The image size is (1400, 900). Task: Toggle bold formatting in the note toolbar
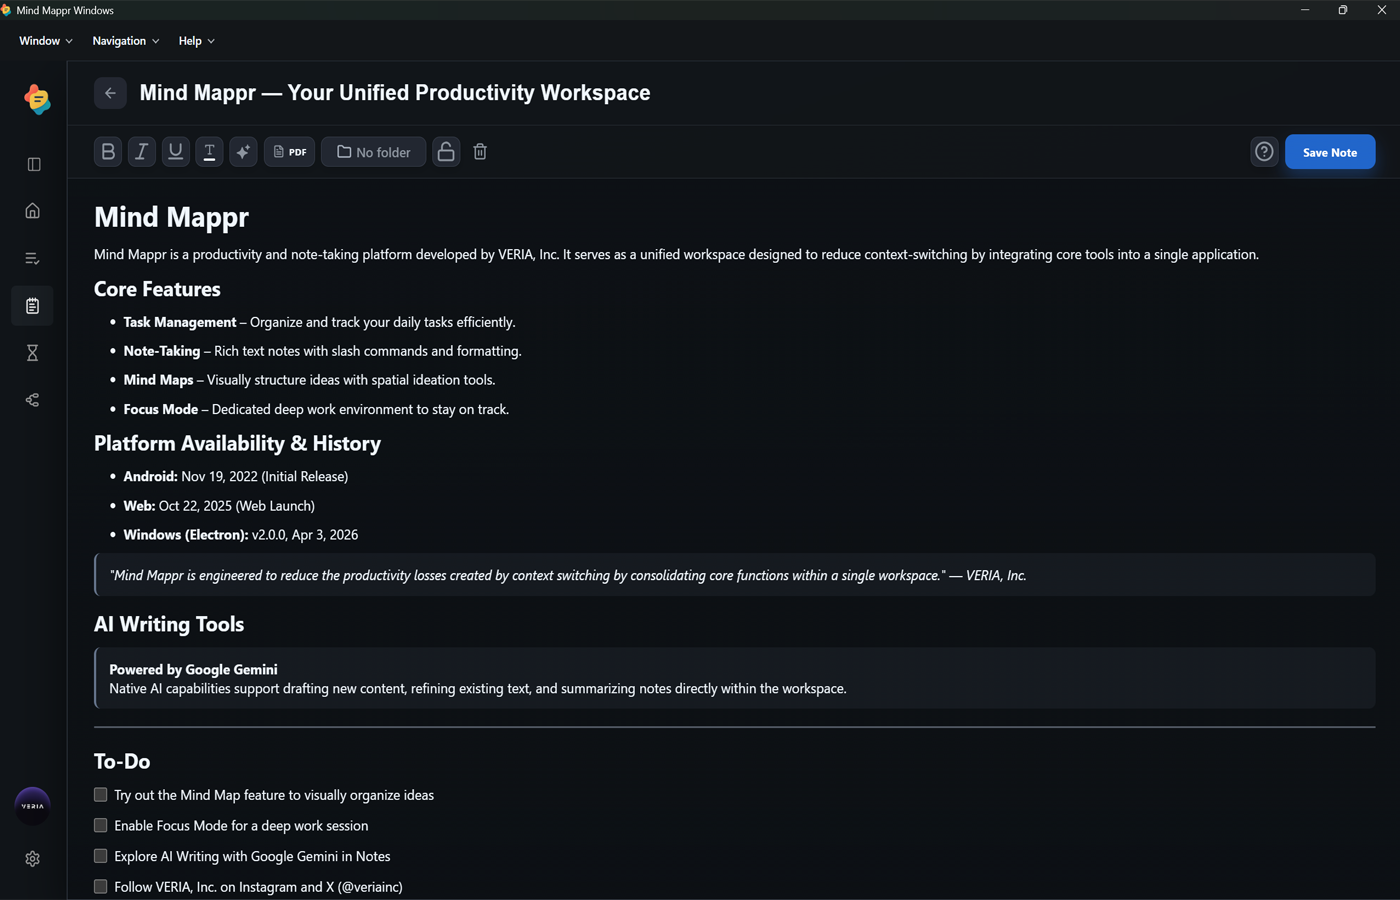coord(108,152)
